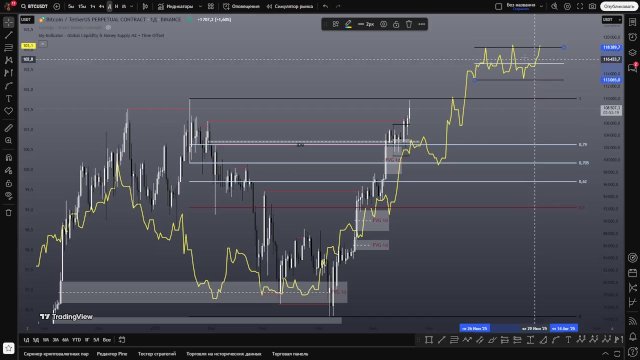Redo last chart action
Screen dimensions: 640x360
click(x=338, y=7)
